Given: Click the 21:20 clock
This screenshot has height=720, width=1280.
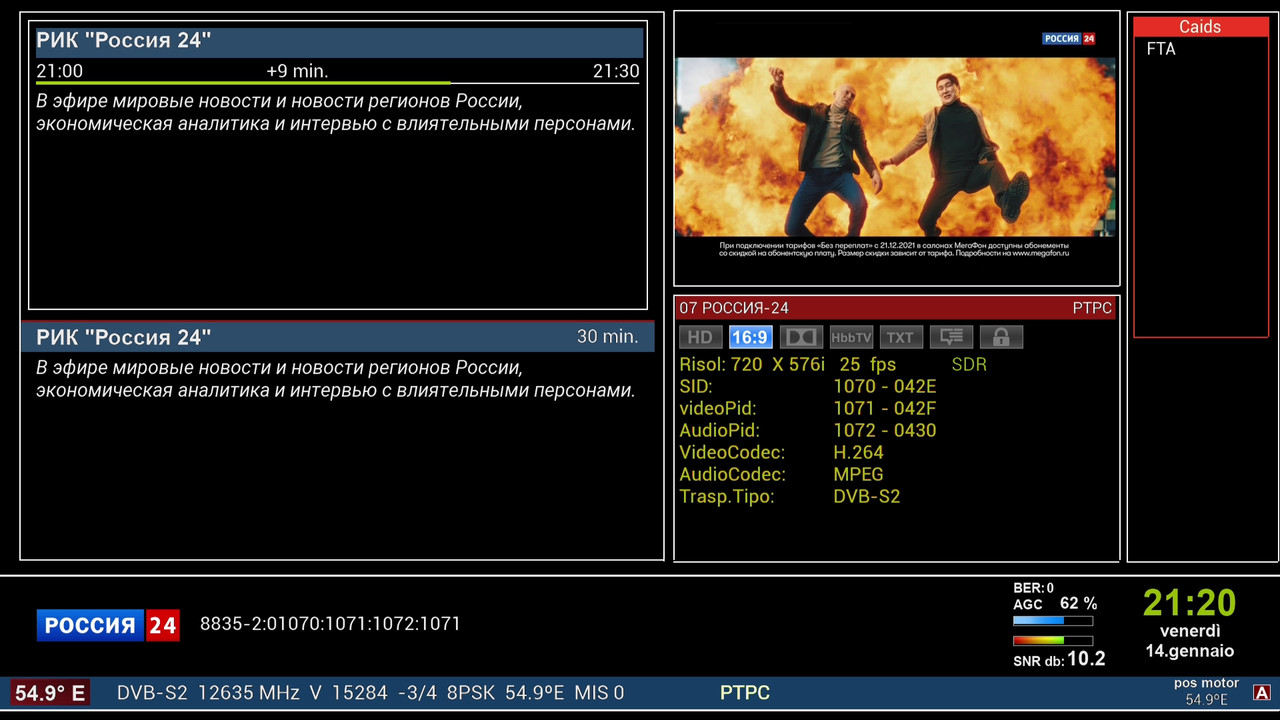Looking at the screenshot, I should (x=1190, y=603).
